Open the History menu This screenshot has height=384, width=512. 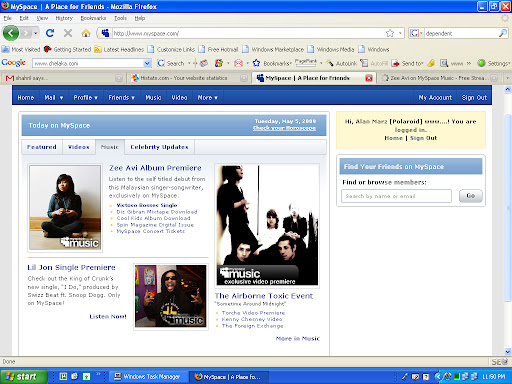pyautogui.click(x=64, y=18)
